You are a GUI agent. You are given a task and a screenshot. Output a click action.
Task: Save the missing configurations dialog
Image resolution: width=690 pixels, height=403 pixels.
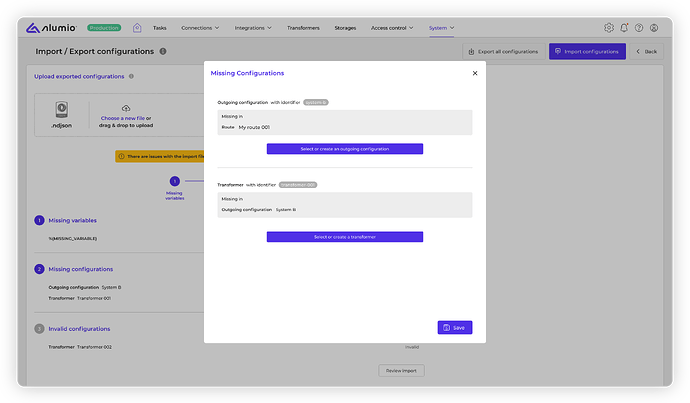(455, 327)
